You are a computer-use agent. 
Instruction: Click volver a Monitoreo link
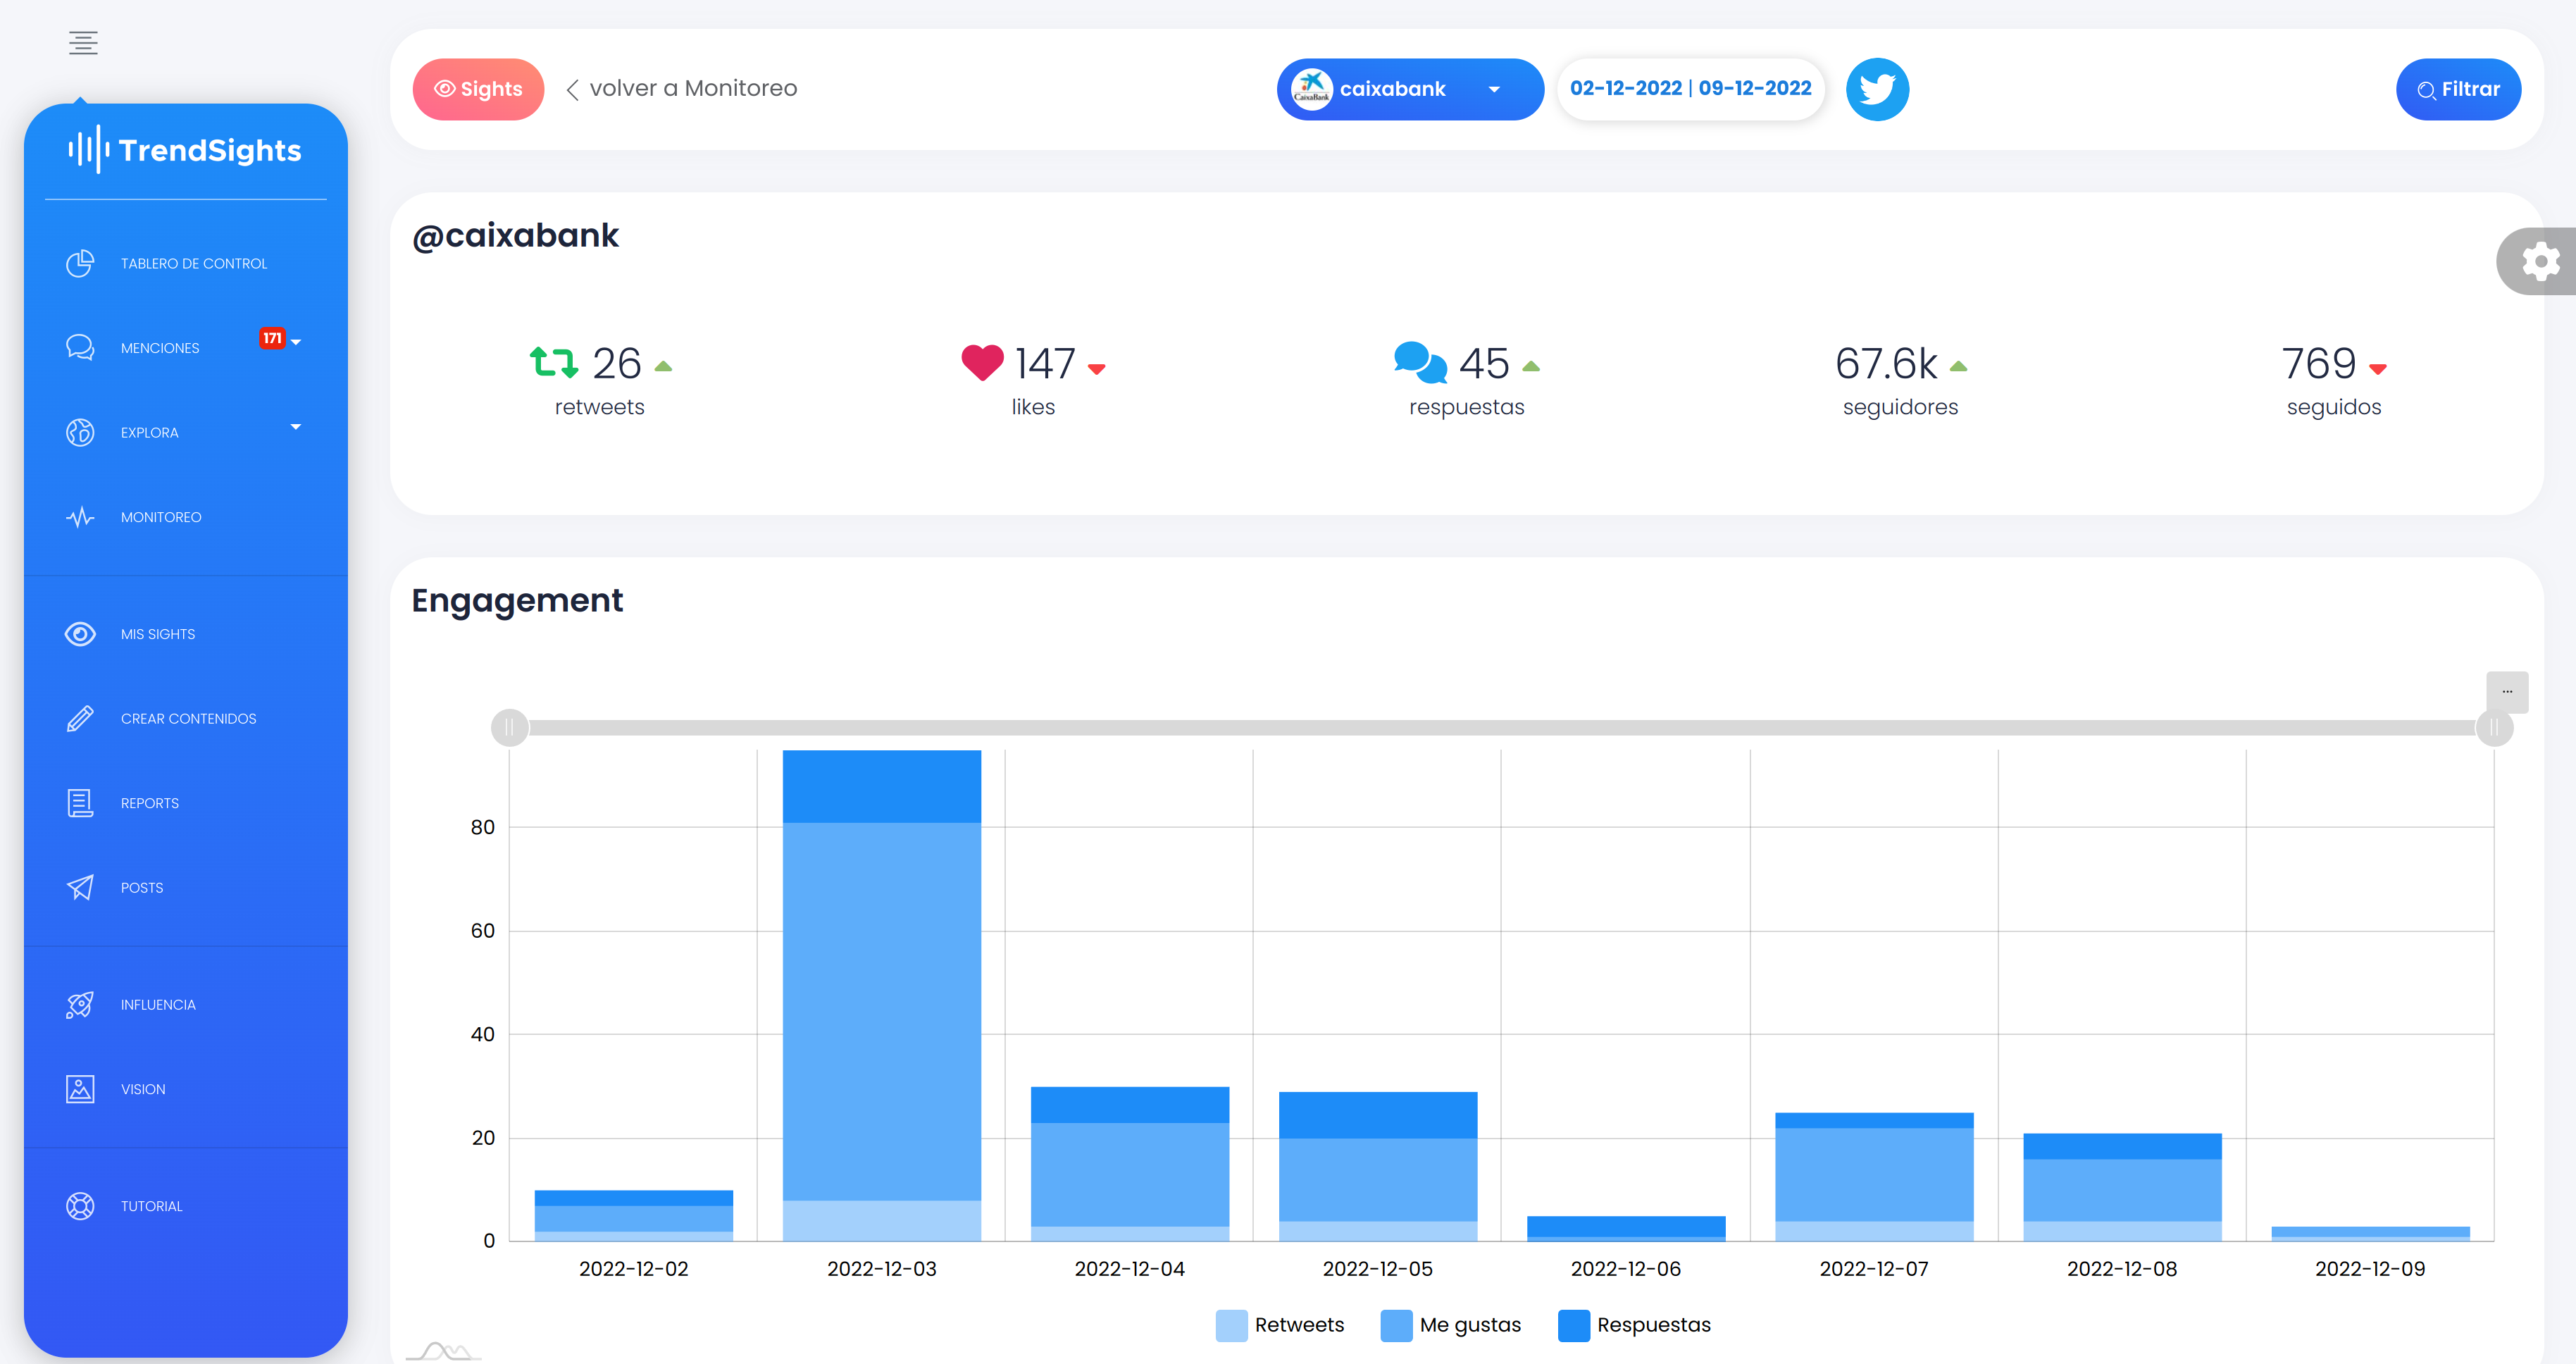682,89
